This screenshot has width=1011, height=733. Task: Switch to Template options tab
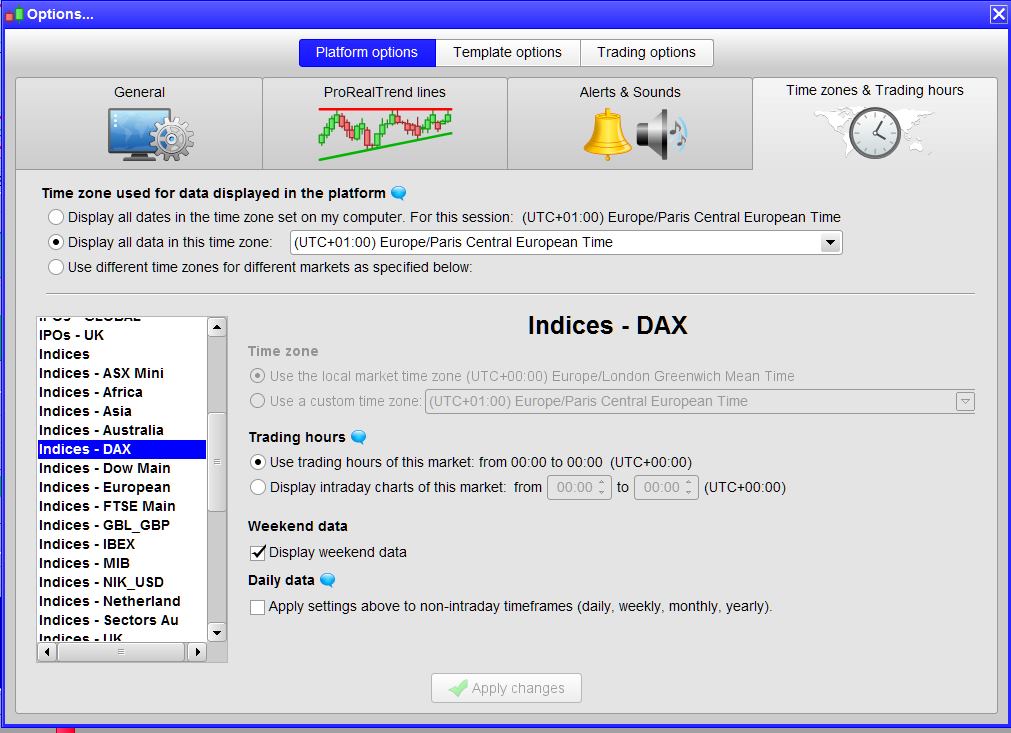507,53
